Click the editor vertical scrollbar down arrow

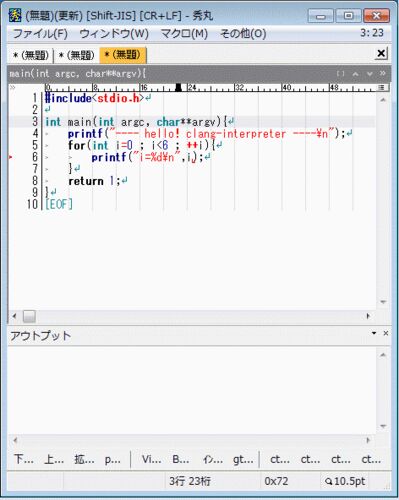click(383, 302)
